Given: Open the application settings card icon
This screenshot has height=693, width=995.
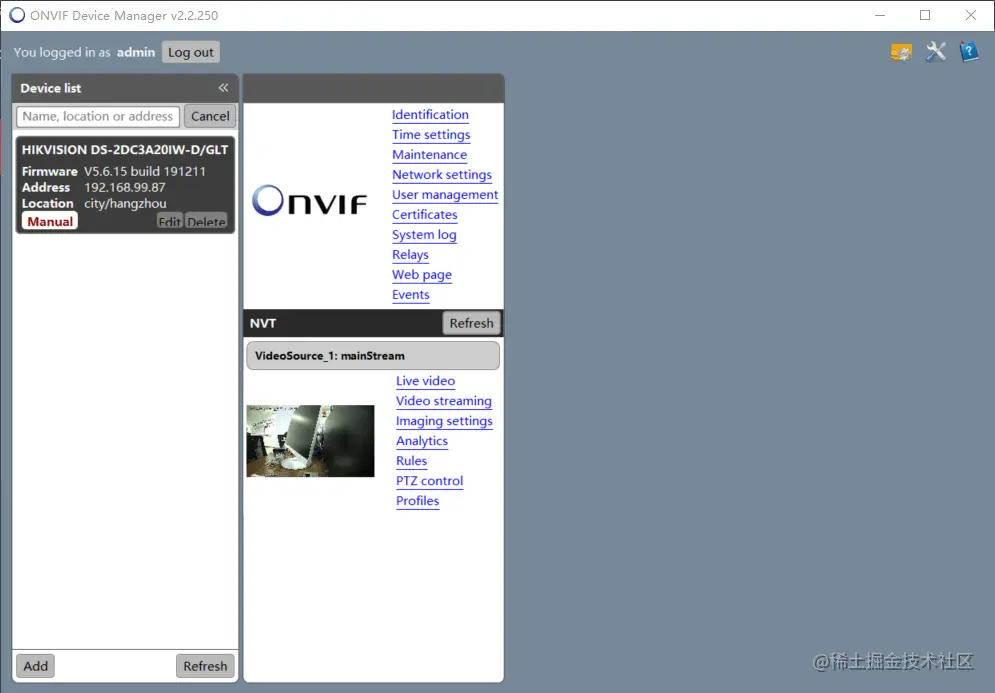Looking at the screenshot, I should (x=901, y=52).
